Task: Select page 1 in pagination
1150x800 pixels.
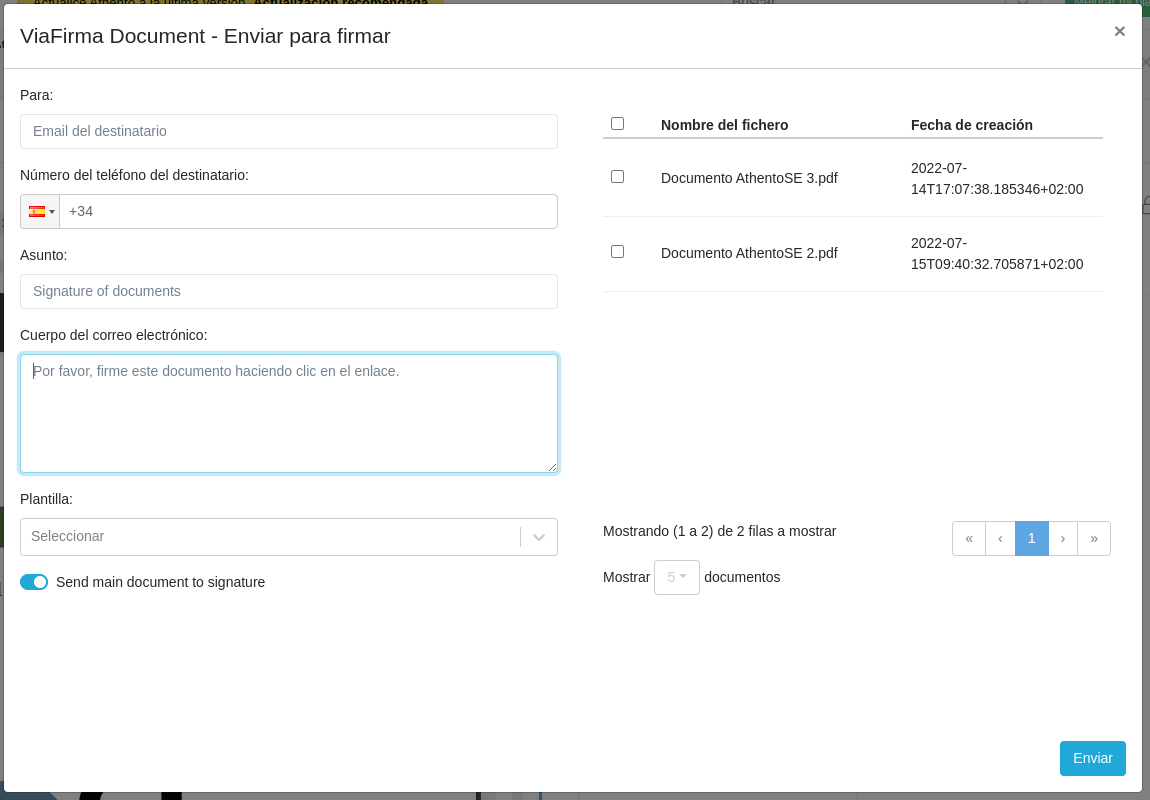Action: (1031, 538)
